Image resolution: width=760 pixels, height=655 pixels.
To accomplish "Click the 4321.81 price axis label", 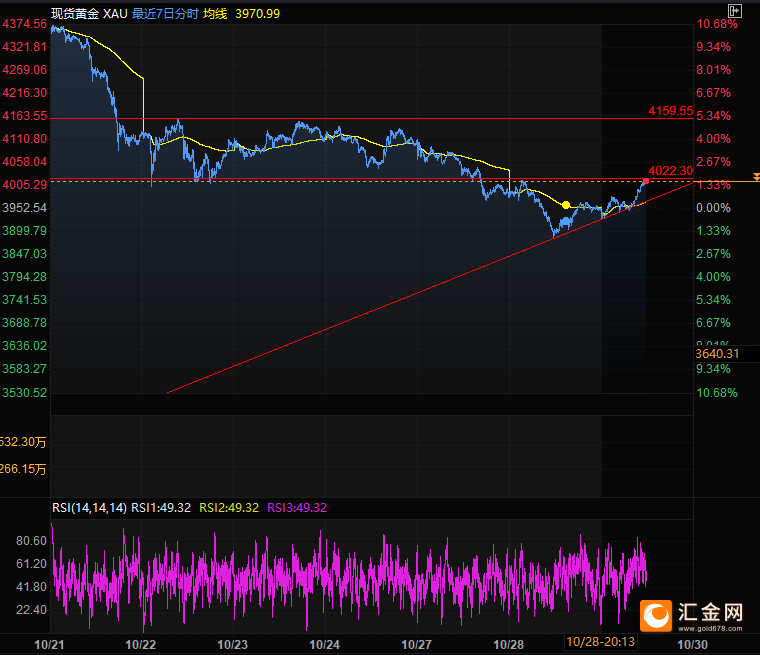I will click(x=25, y=47).
